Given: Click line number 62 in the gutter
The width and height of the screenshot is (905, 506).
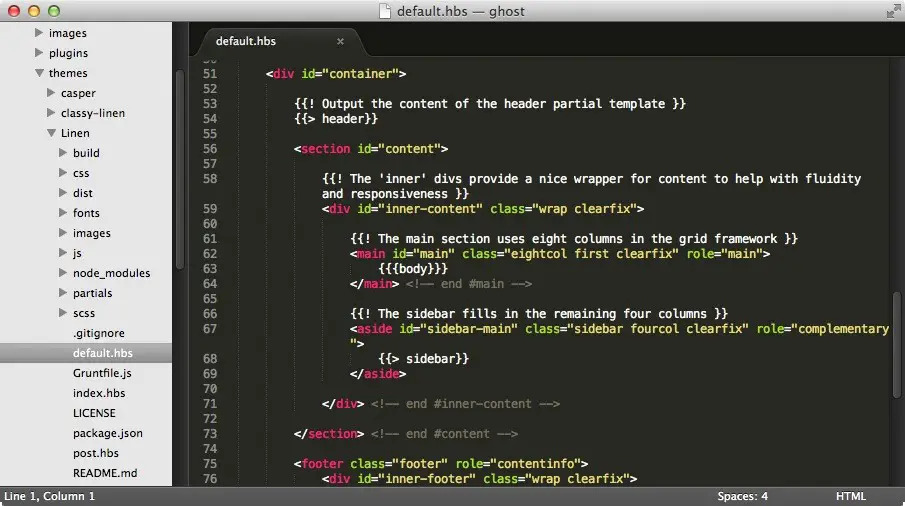Looking at the screenshot, I should pos(210,254).
